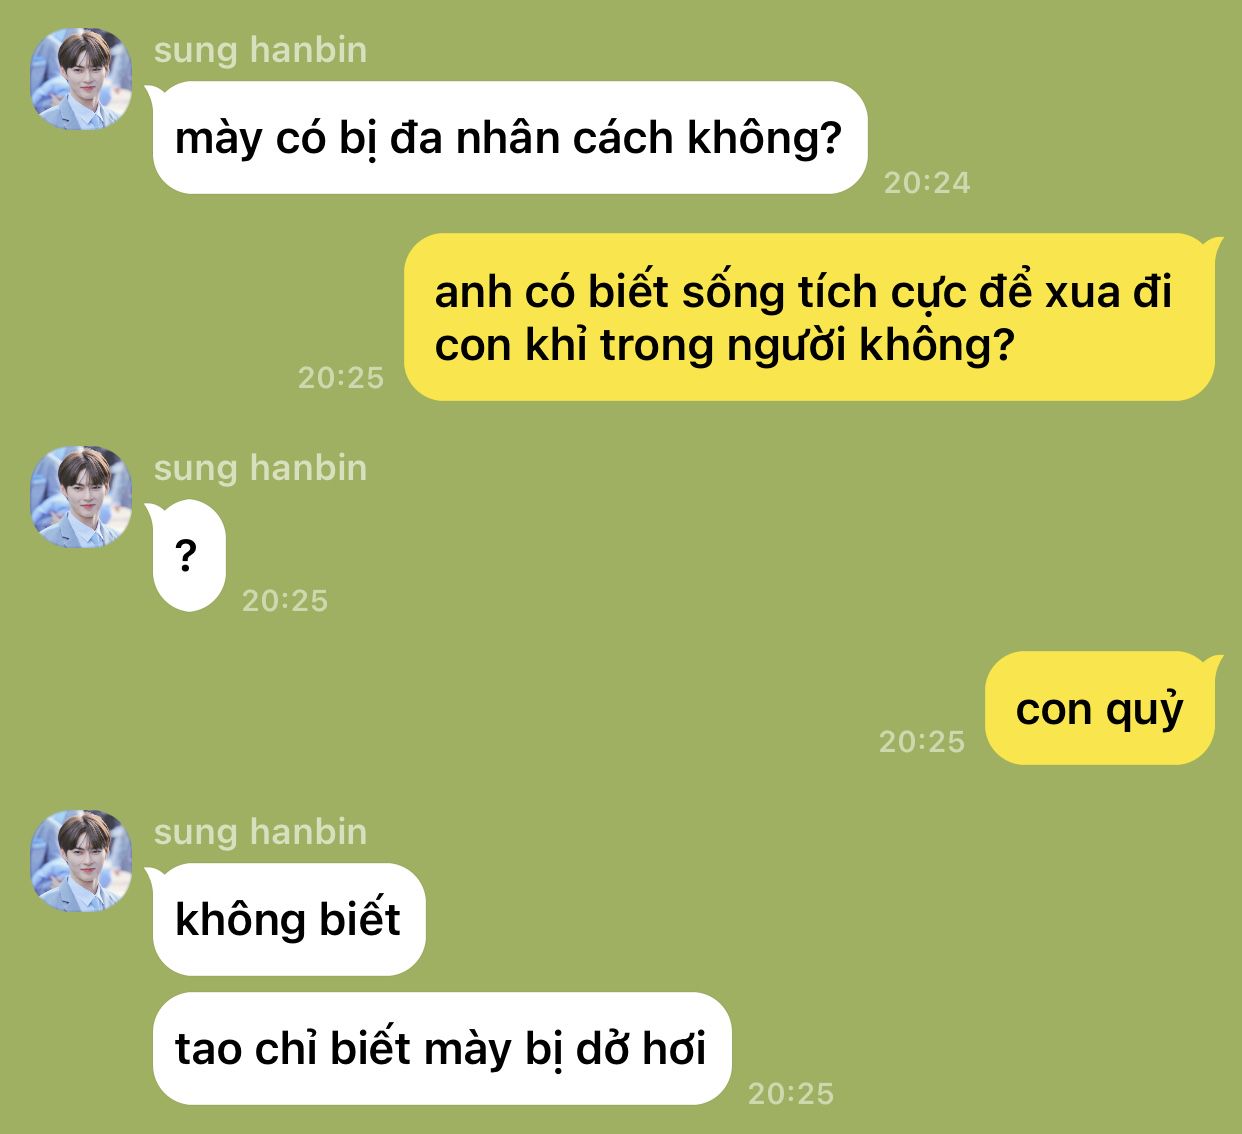Click the 20:24 timestamp
The height and width of the screenshot is (1134, 1242).
[927, 182]
